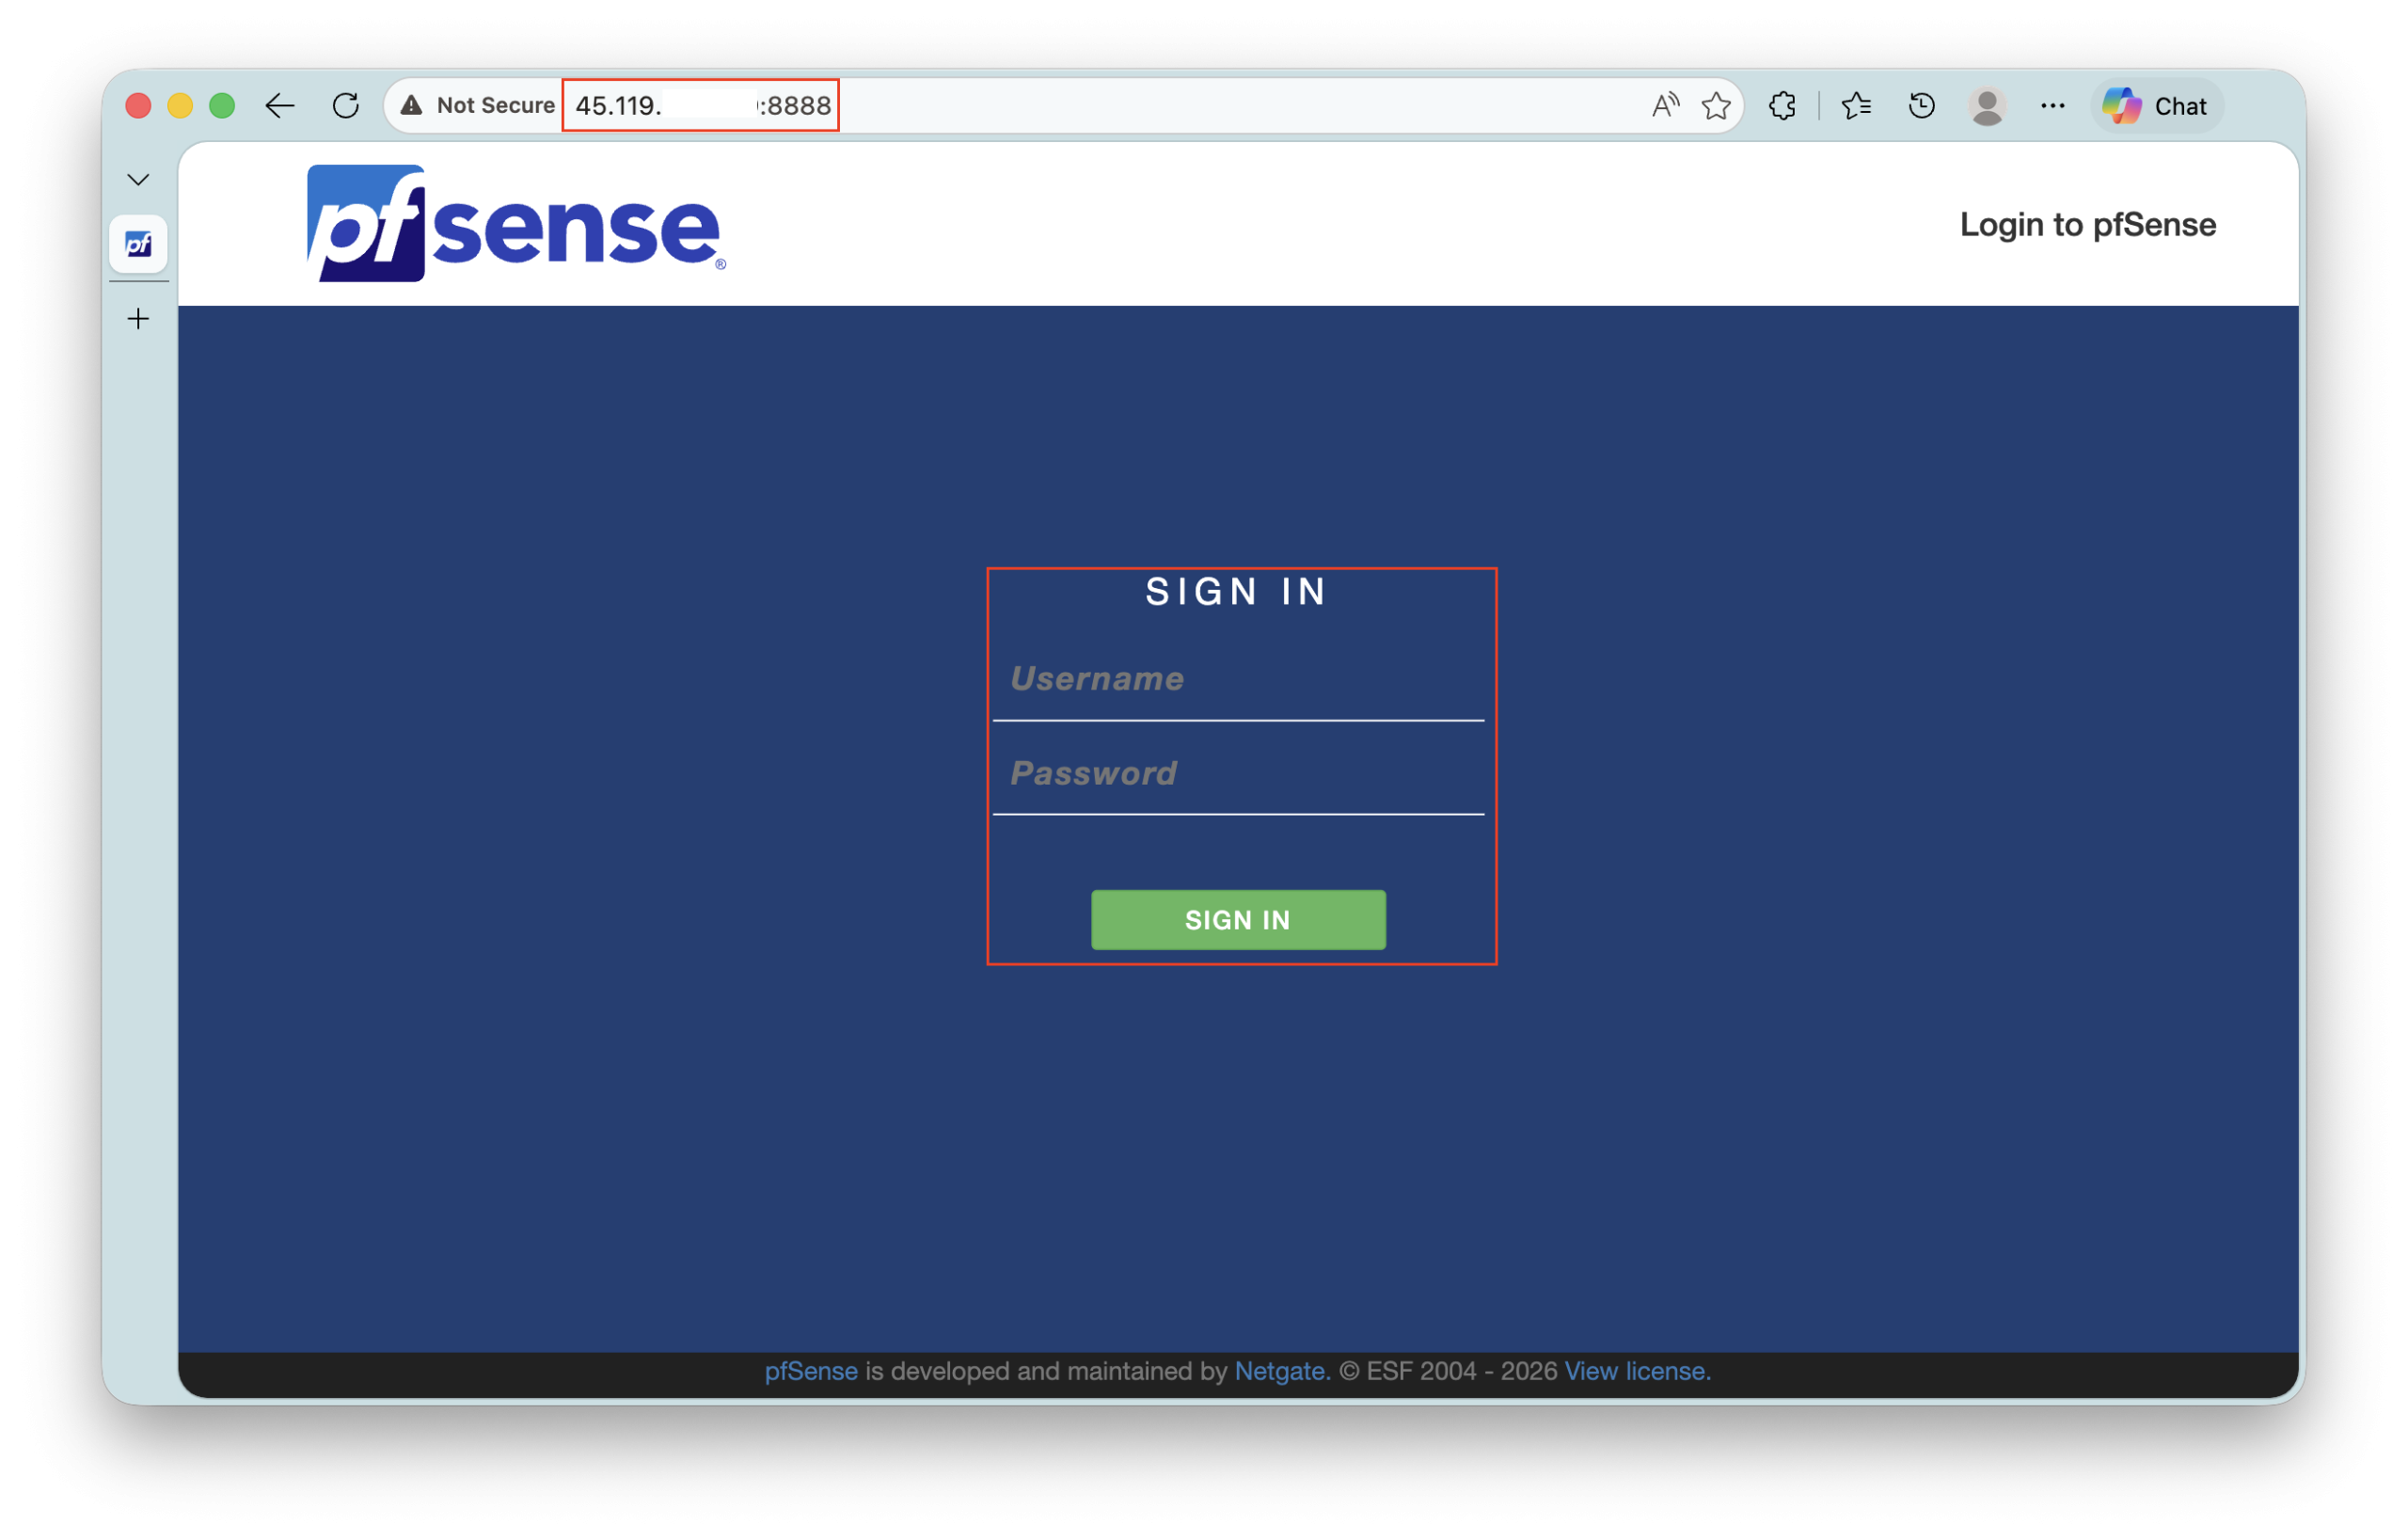
Task: Open browser History clock icon
Action: tap(1921, 106)
